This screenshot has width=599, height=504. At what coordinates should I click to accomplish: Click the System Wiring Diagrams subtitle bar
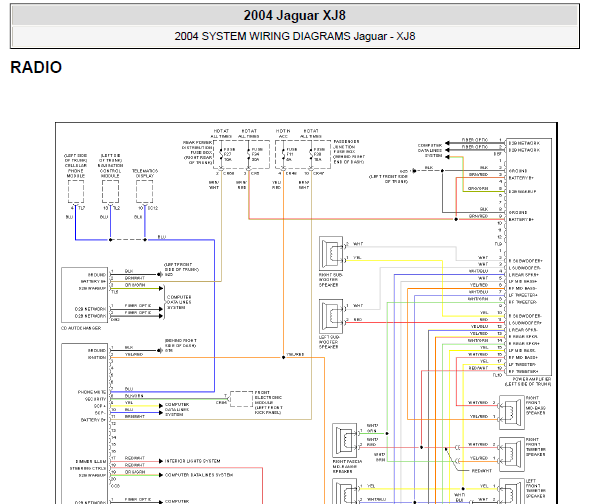click(295, 36)
